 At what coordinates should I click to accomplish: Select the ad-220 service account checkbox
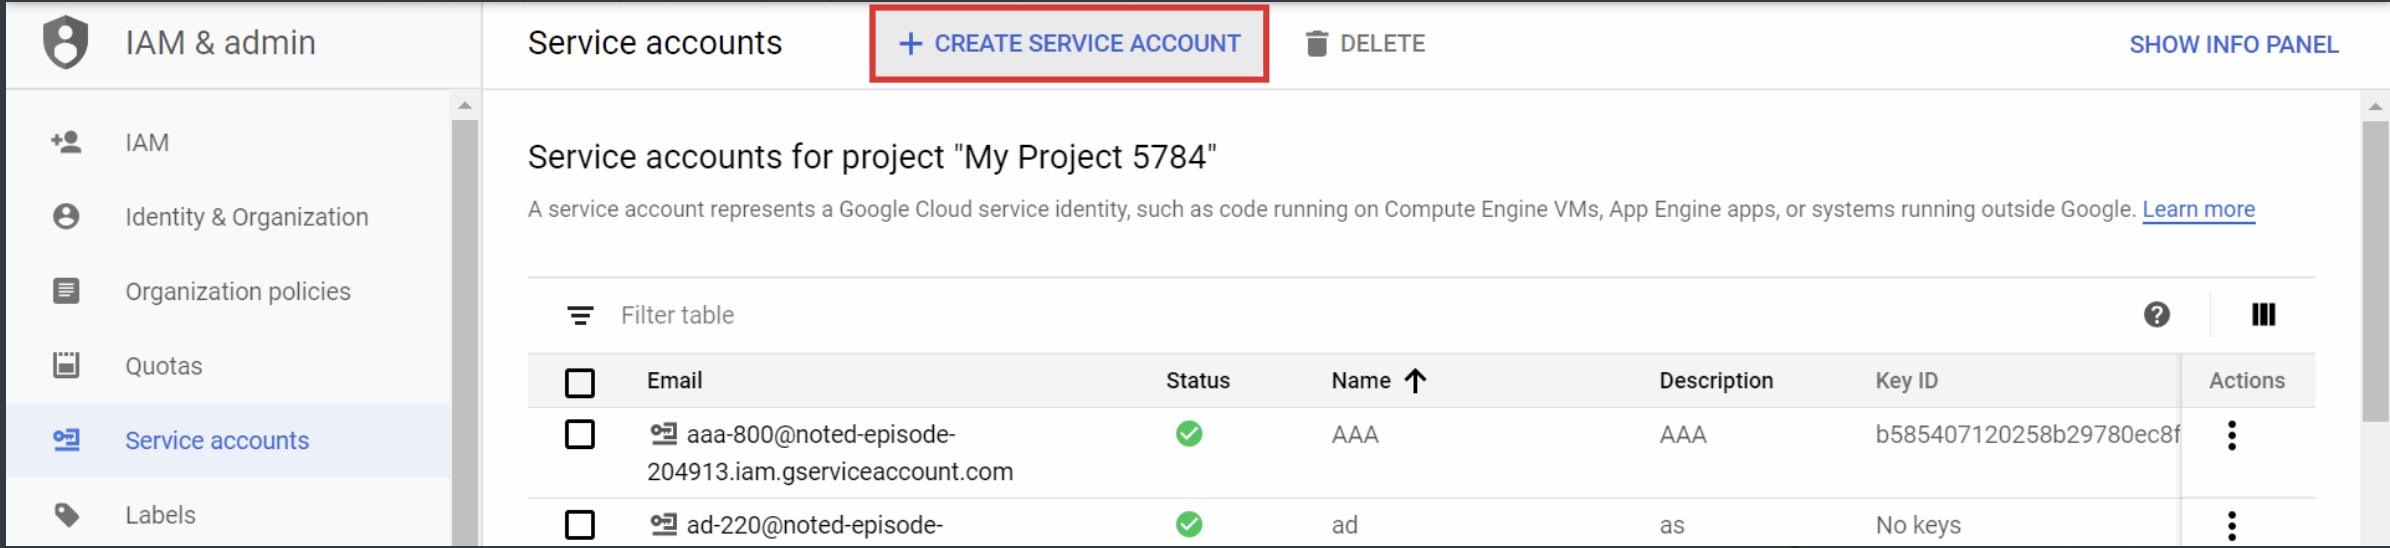click(580, 525)
